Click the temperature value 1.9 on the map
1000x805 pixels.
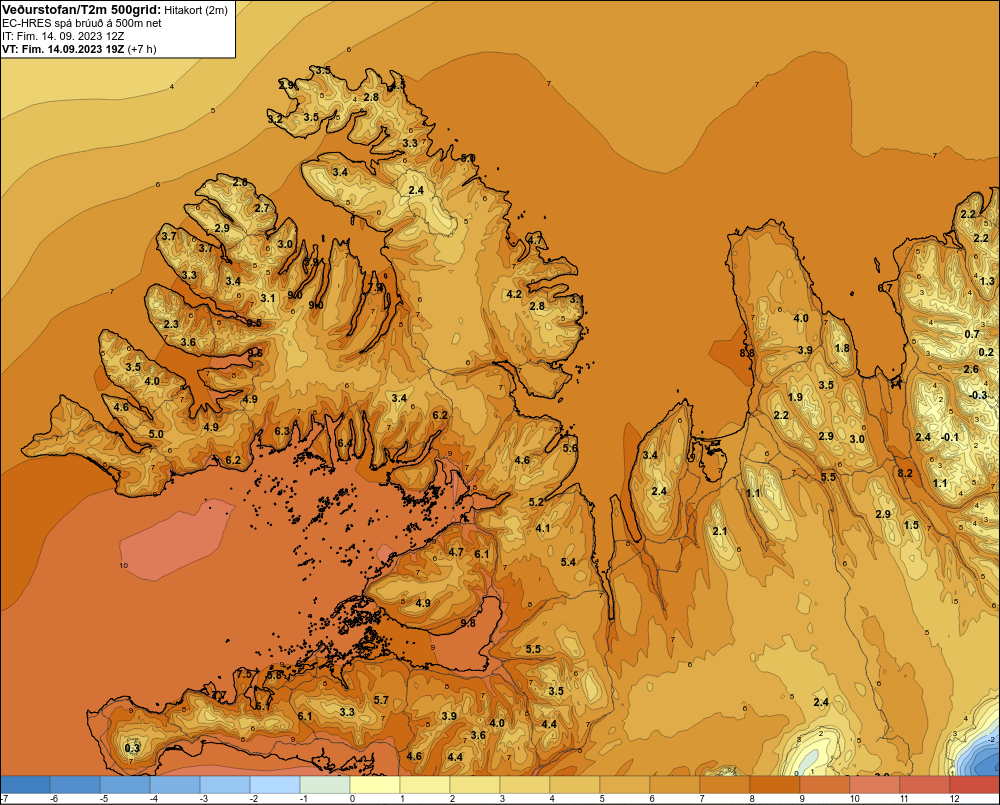[795, 397]
